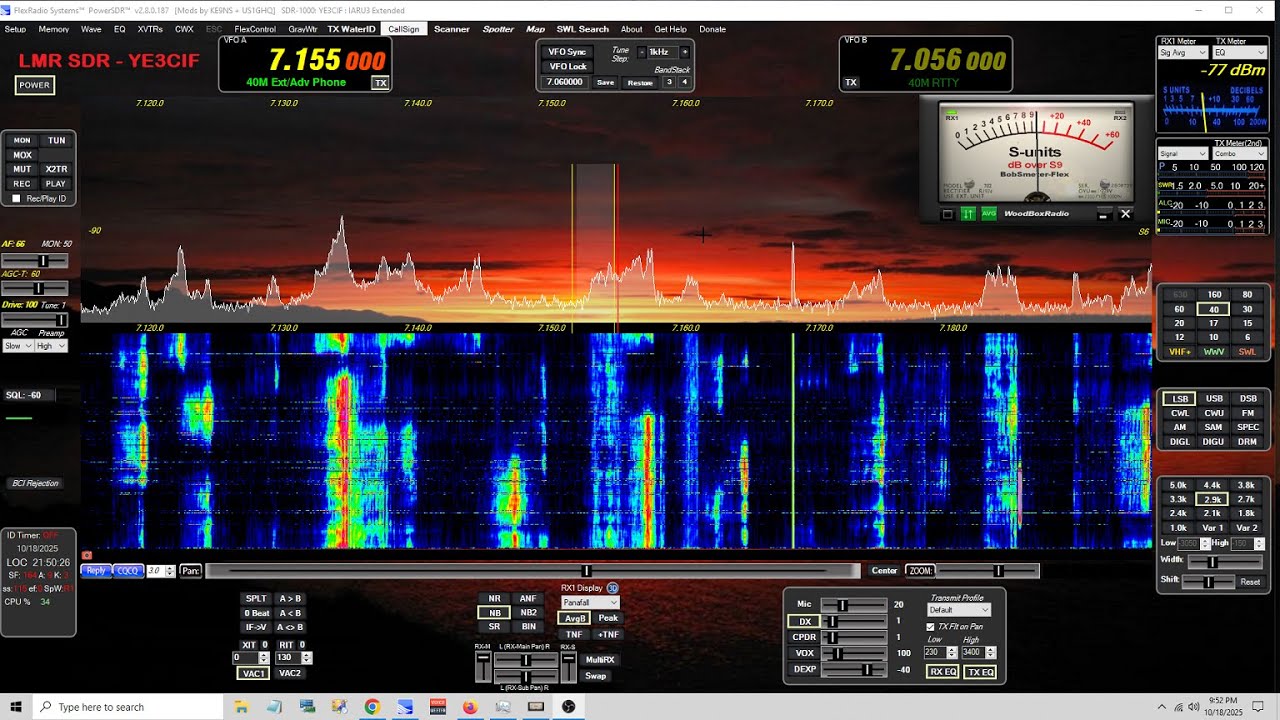Toggle the green AVG icon on S-meter
Screen dimensions: 1280x720
[x=988, y=214]
